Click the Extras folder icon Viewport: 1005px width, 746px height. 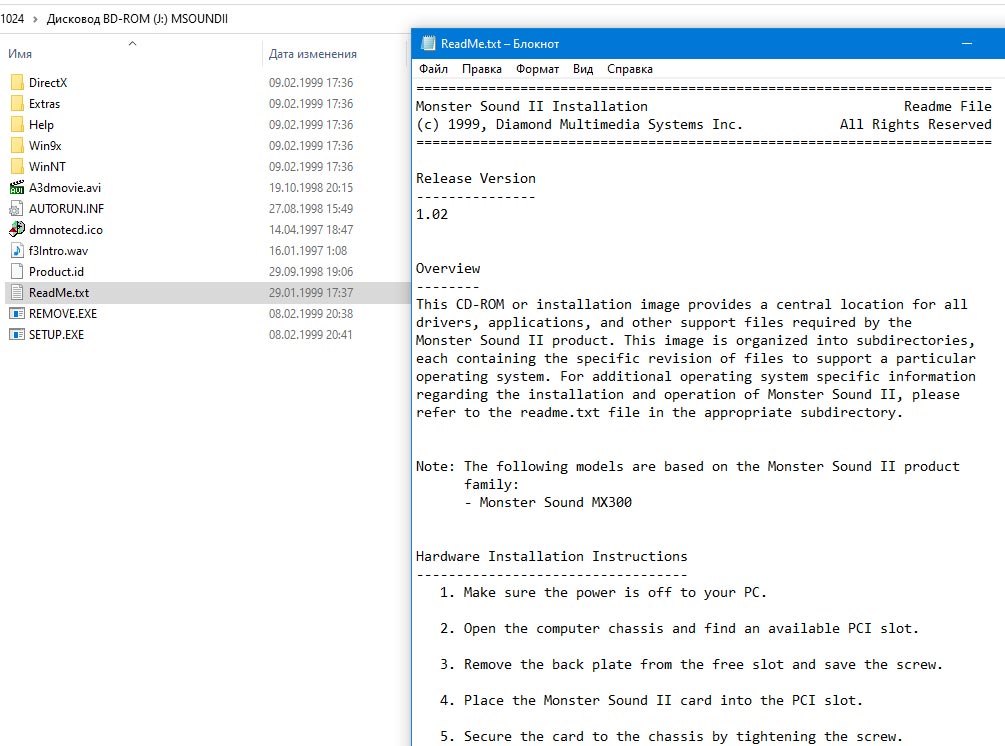point(17,104)
